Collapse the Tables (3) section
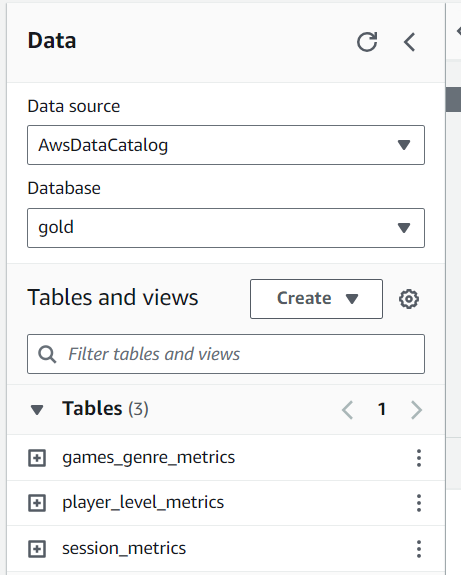 (x=37, y=409)
